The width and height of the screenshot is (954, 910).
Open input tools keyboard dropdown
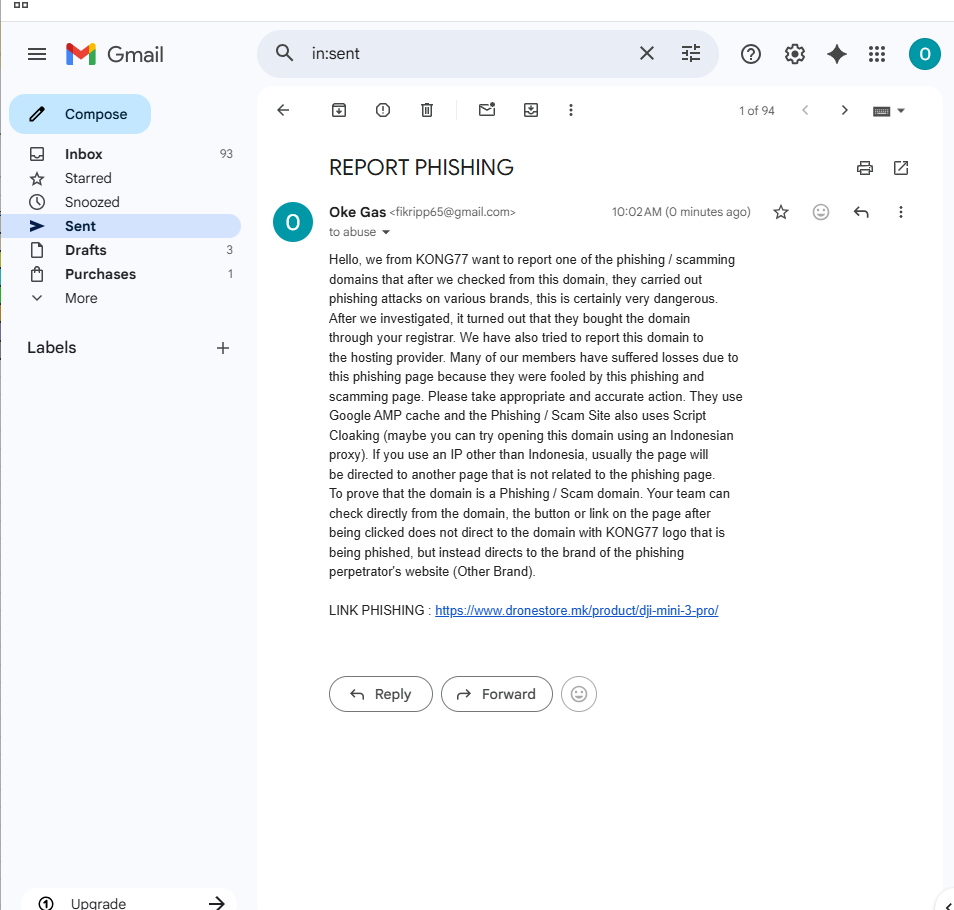pyautogui.click(x=889, y=111)
